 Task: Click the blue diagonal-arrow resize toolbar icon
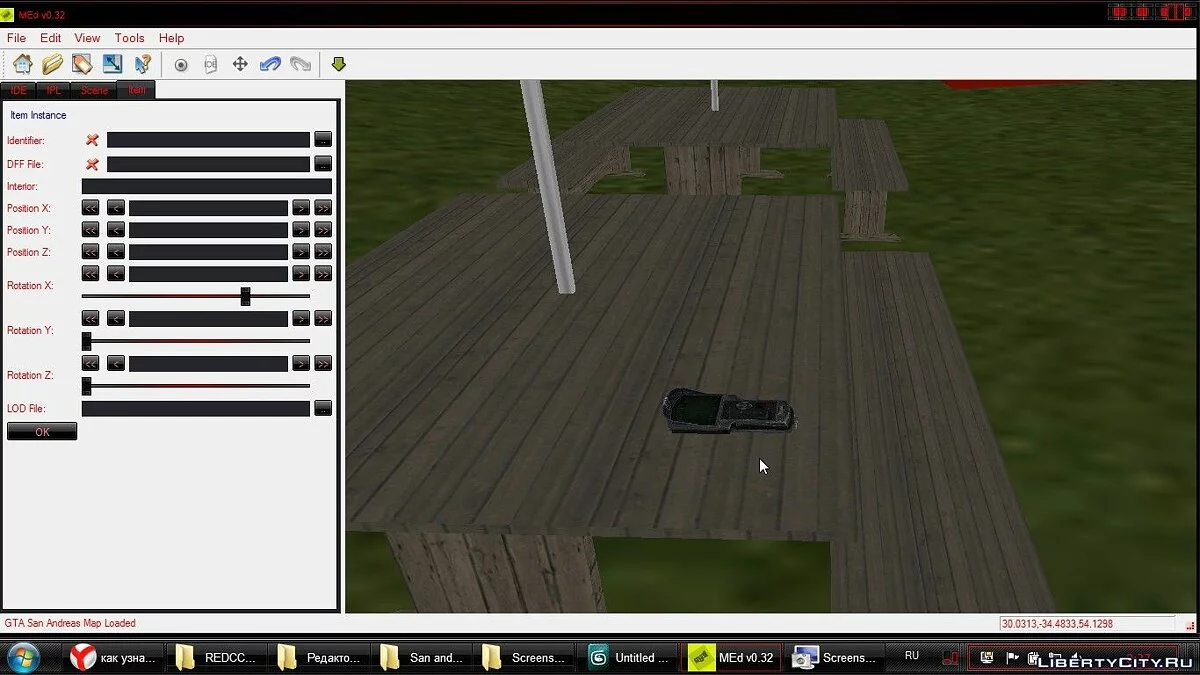(x=112, y=64)
